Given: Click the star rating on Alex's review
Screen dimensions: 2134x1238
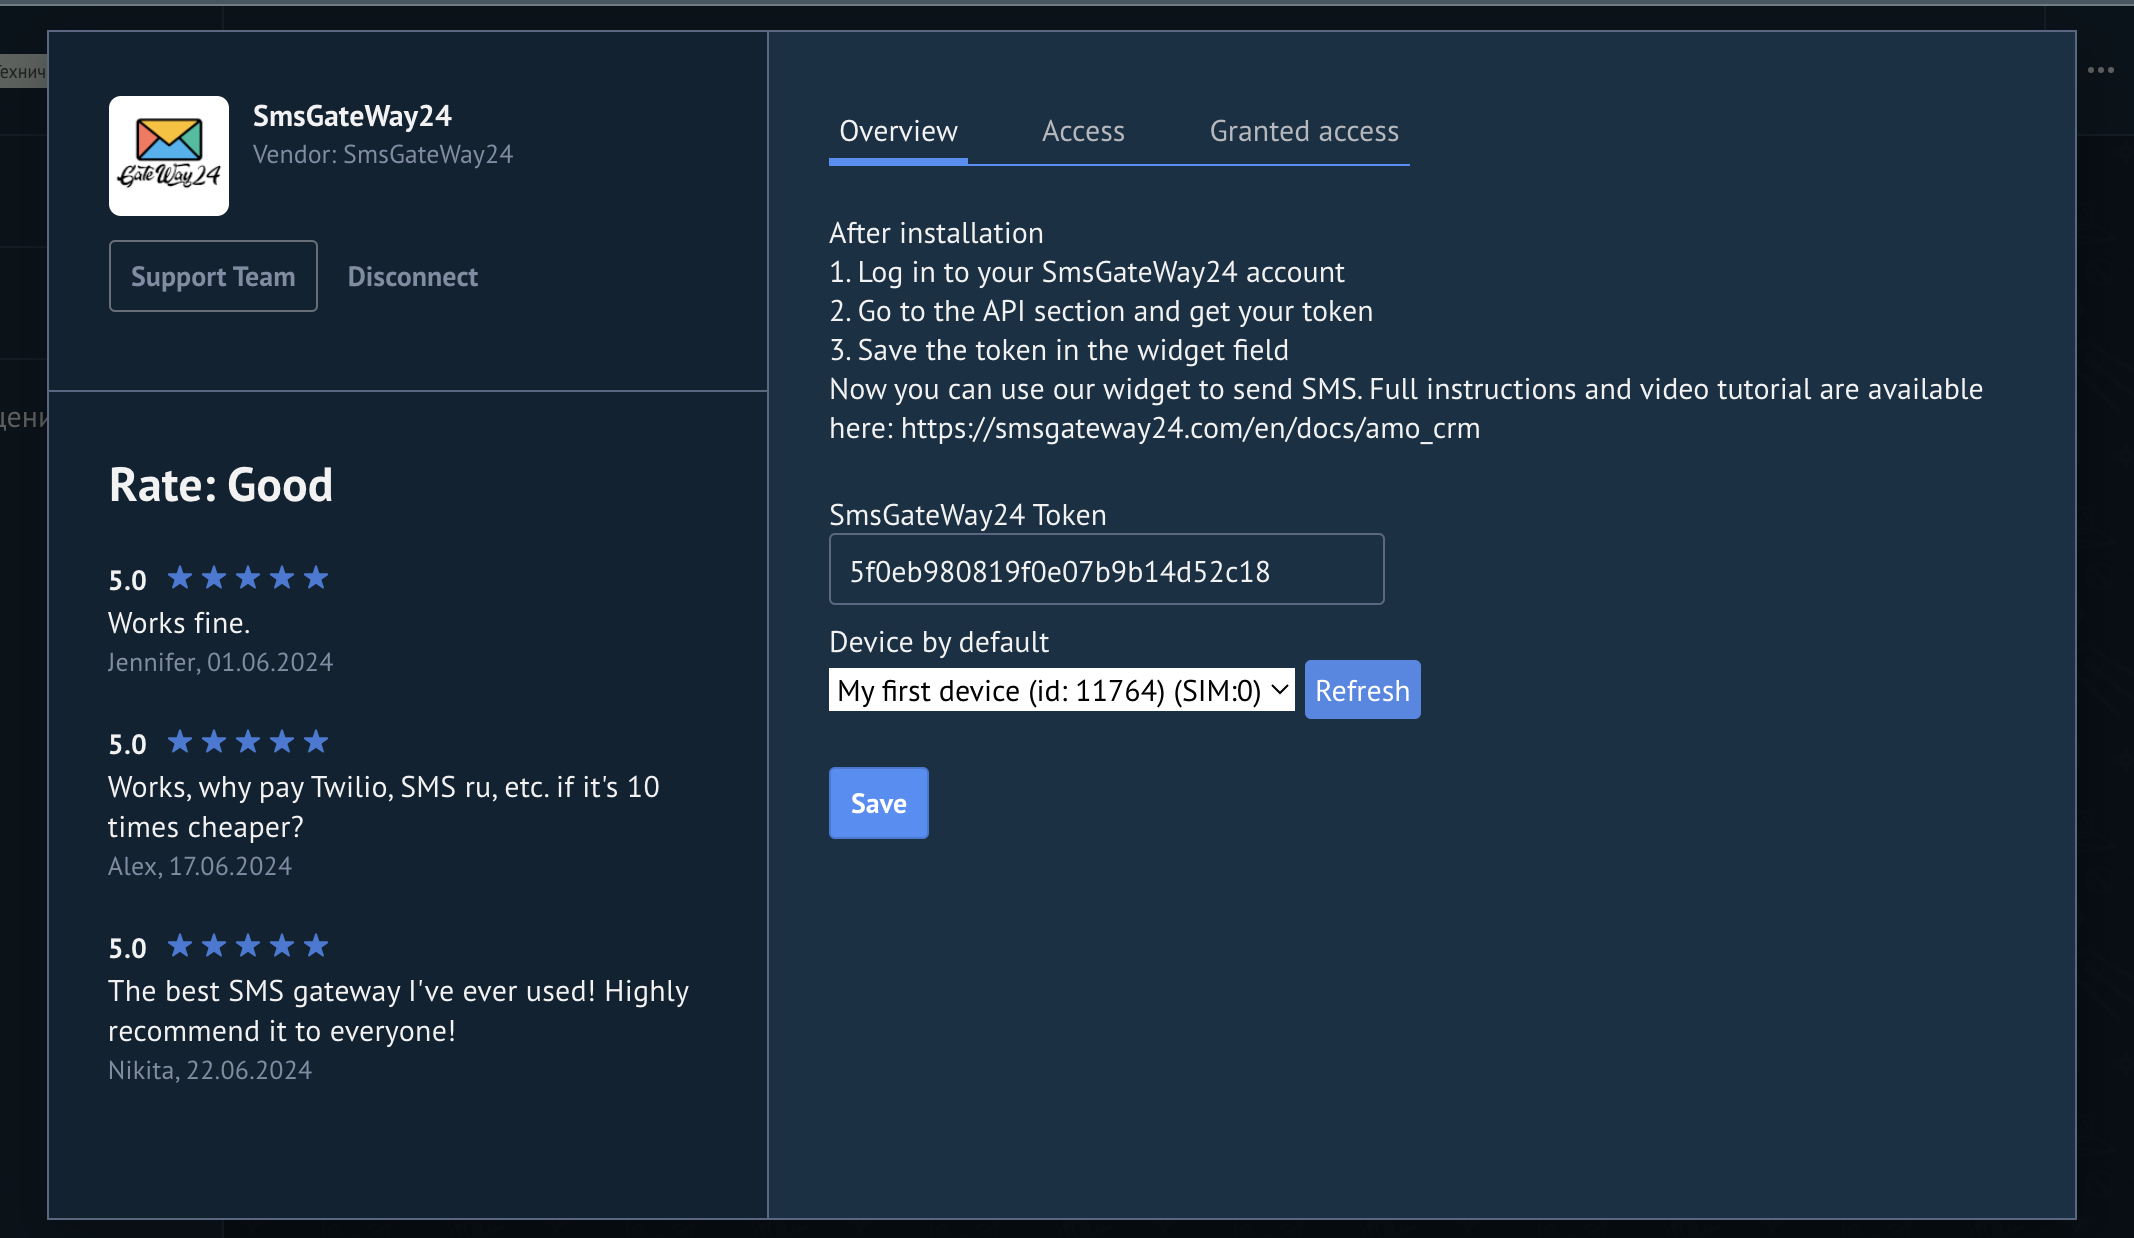Looking at the screenshot, I should click(x=248, y=742).
